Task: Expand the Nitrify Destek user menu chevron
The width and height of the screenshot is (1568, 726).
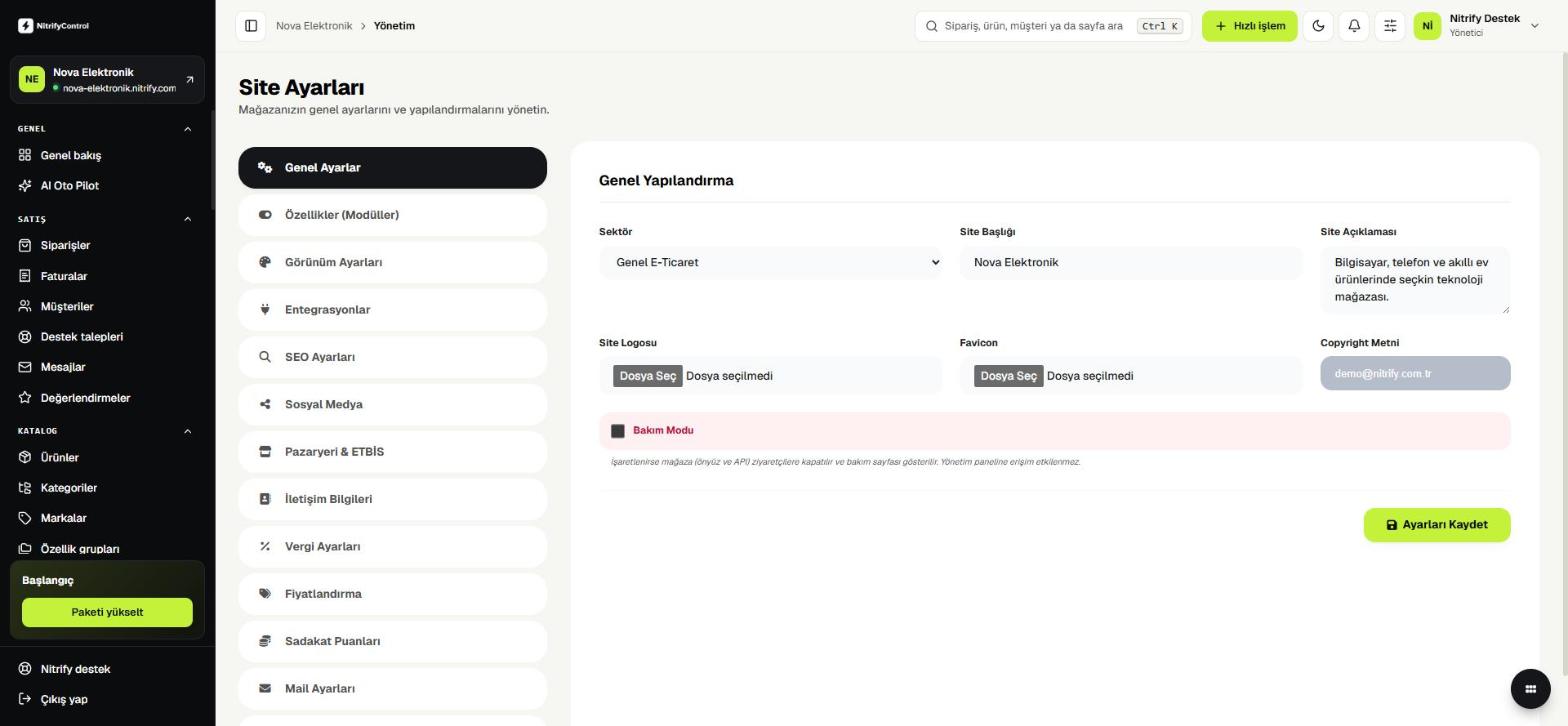Action: tap(1534, 26)
